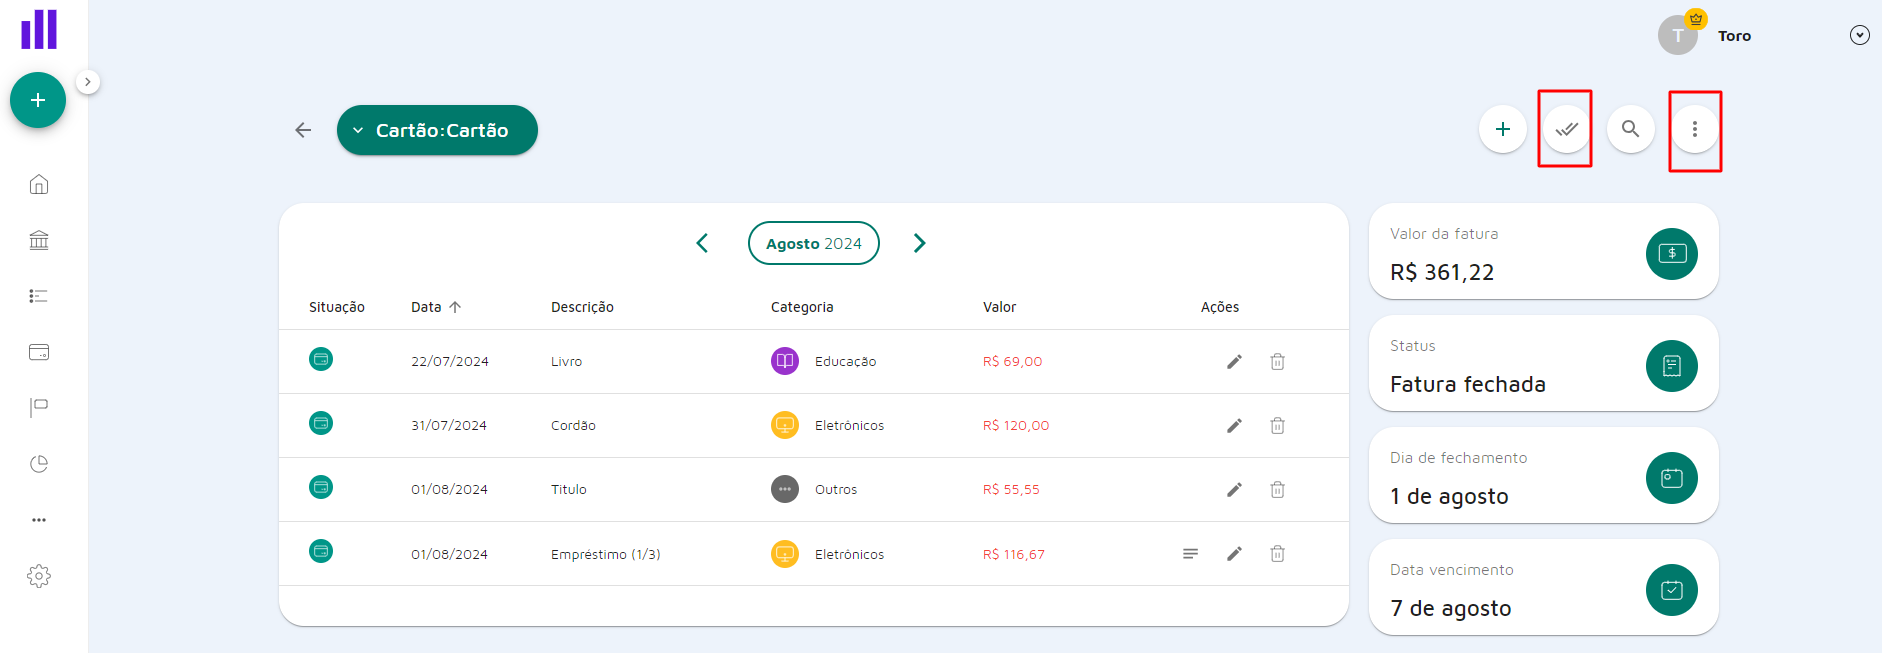Screen dimensions: 1882x653
Task: Click the double check mark all button
Action: point(1566,129)
